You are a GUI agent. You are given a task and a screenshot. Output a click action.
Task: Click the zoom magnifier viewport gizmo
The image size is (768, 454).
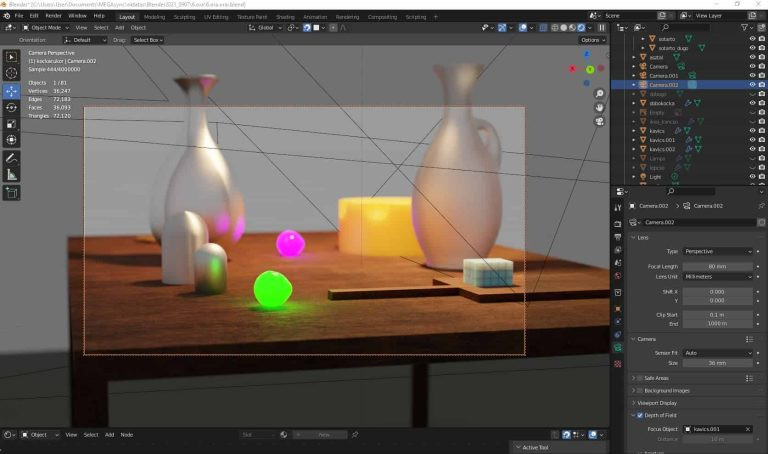pyautogui.click(x=599, y=94)
